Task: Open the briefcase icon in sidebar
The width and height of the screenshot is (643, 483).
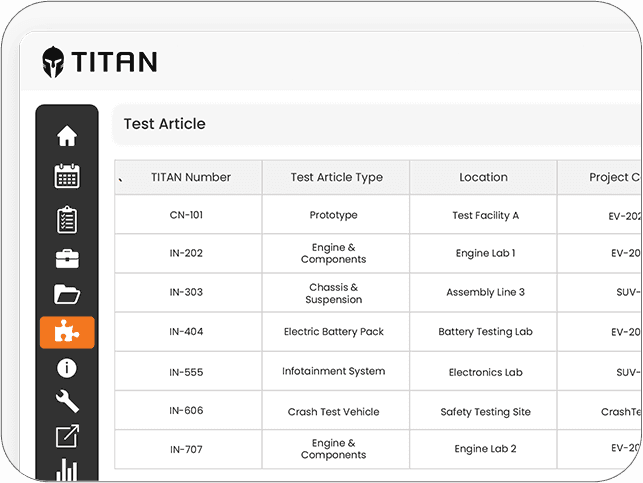Action: tap(67, 259)
